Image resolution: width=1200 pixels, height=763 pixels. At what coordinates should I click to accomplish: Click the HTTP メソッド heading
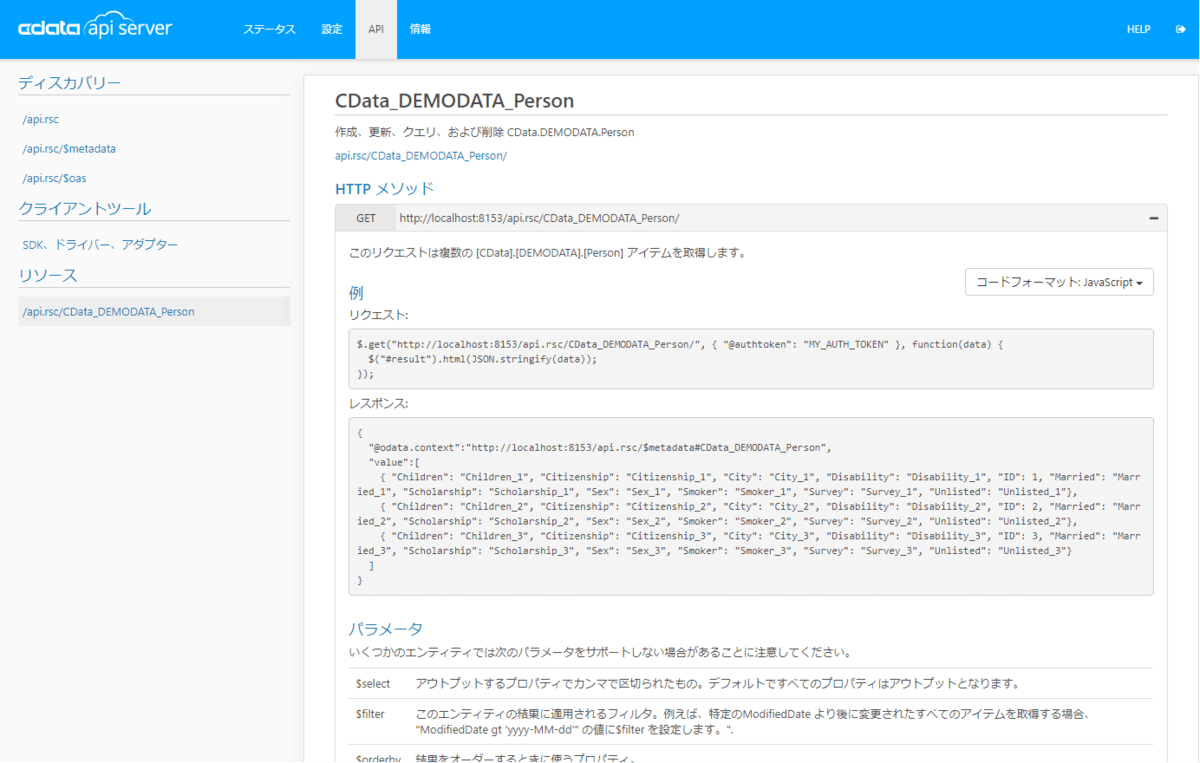[x=385, y=188]
